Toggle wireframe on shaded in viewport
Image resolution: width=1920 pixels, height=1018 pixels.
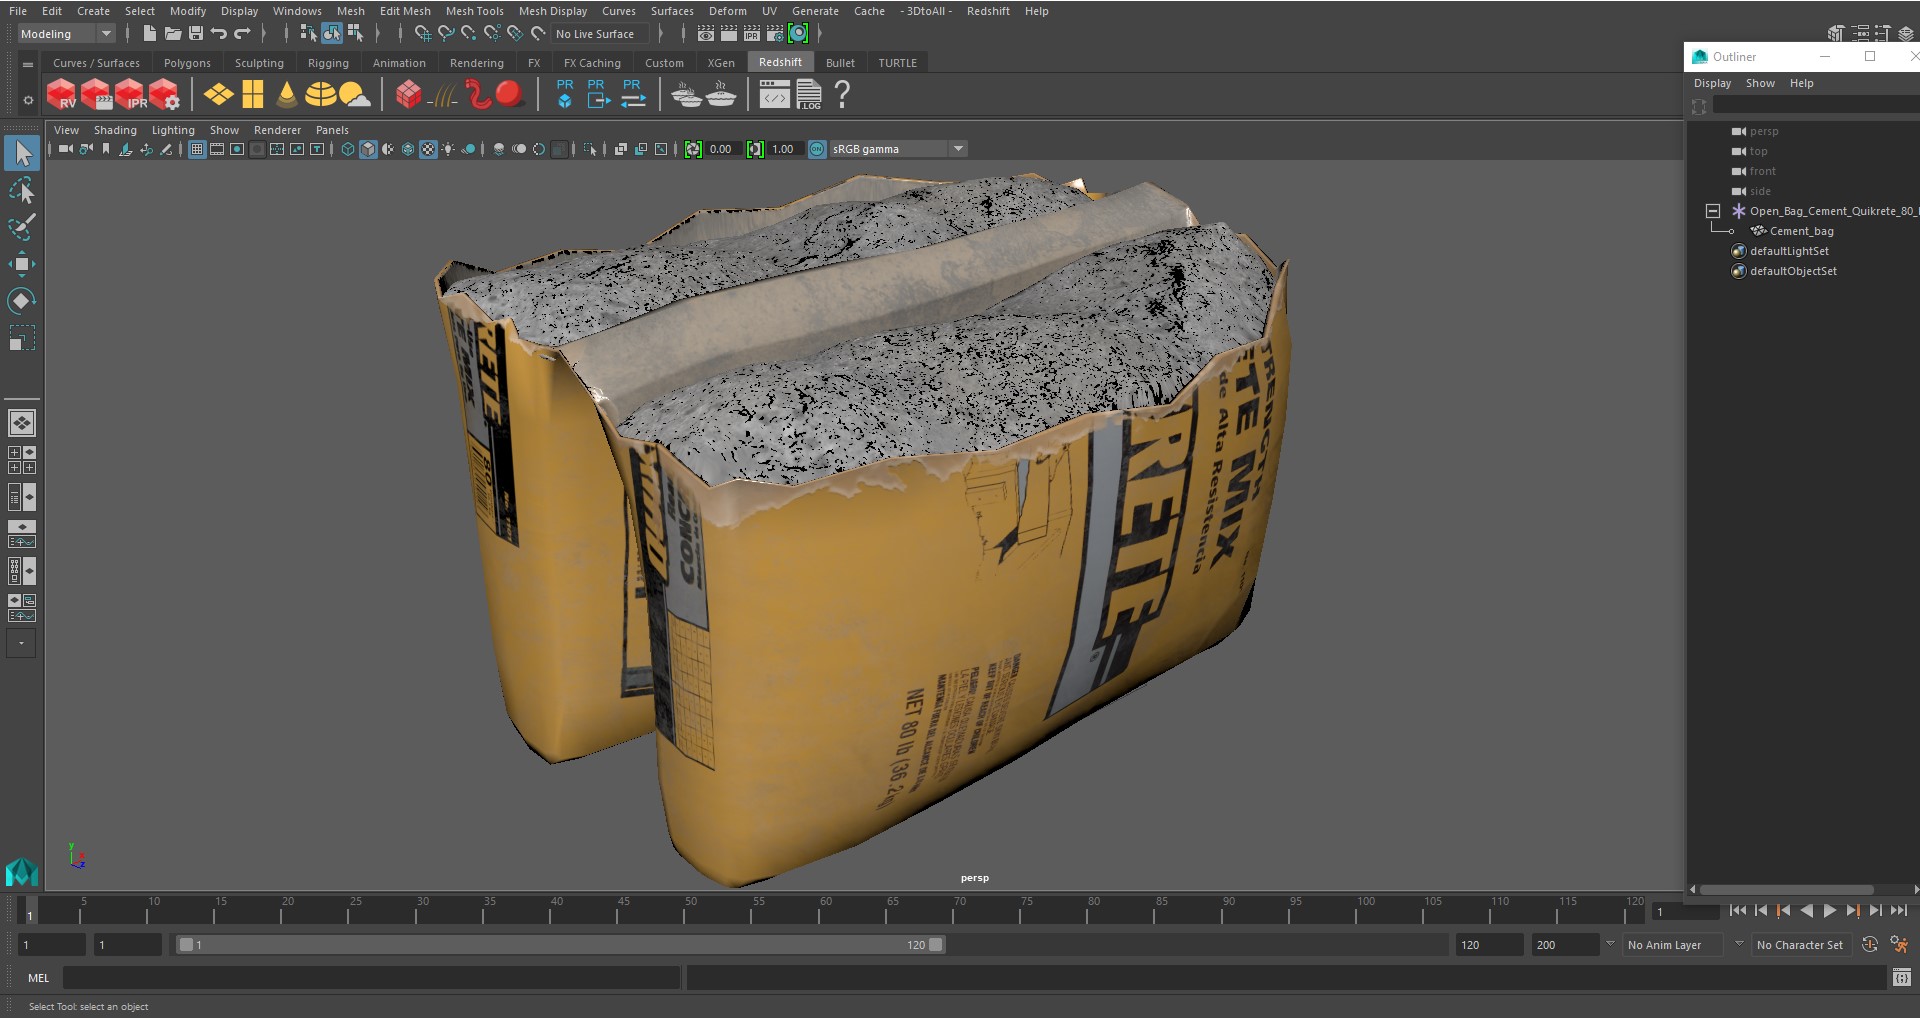click(x=408, y=149)
